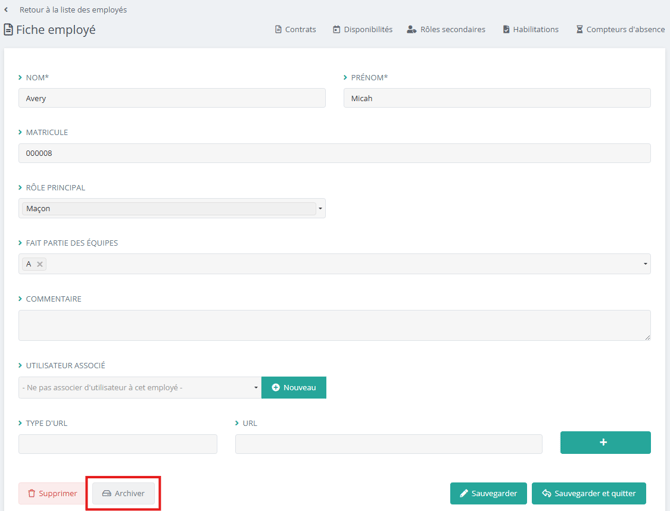Screen dimensions: 670x511
Task: Create new user with Nouveau button
Action: tap(293, 387)
